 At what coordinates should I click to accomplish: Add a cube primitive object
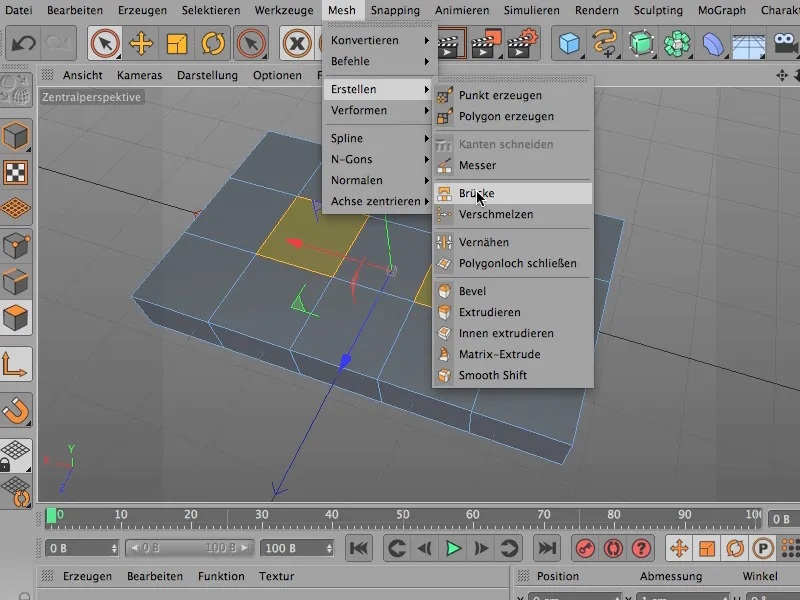coord(569,43)
